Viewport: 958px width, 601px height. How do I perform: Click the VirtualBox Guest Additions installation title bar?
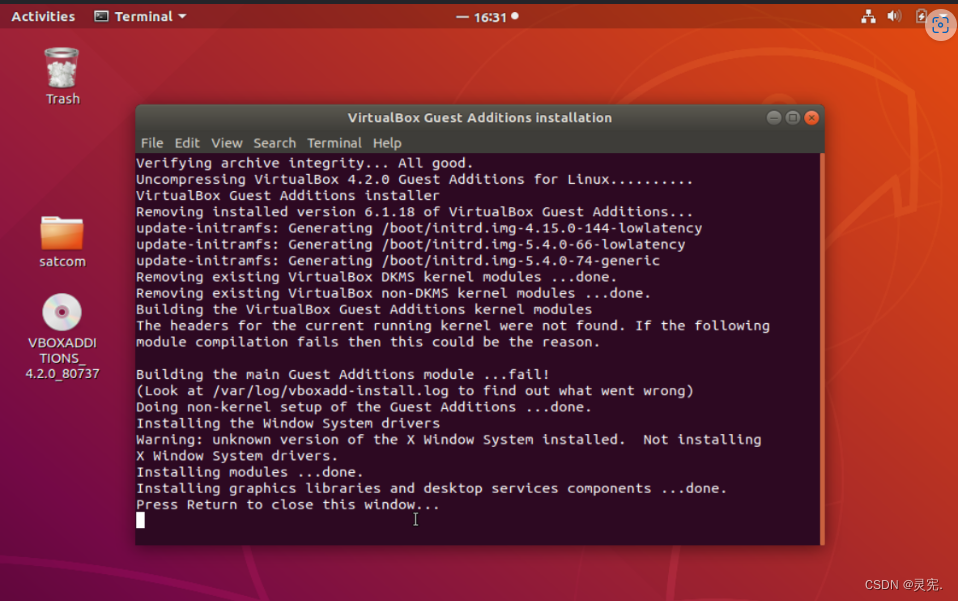[x=480, y=118]
